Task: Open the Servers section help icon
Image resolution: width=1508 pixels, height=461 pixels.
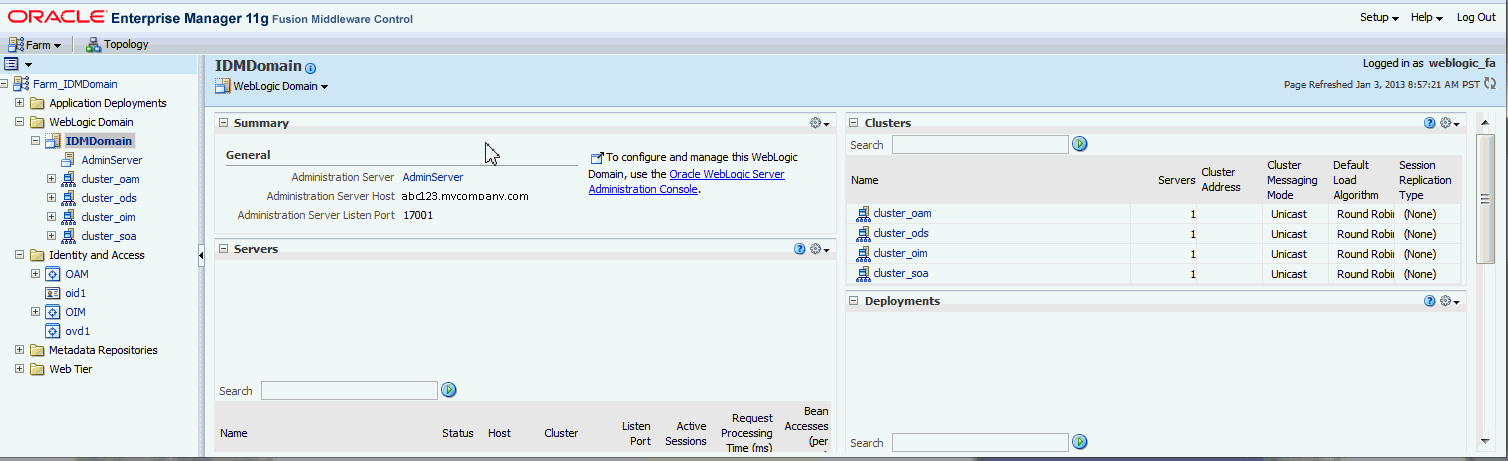Action: click(x=800, y=249)
